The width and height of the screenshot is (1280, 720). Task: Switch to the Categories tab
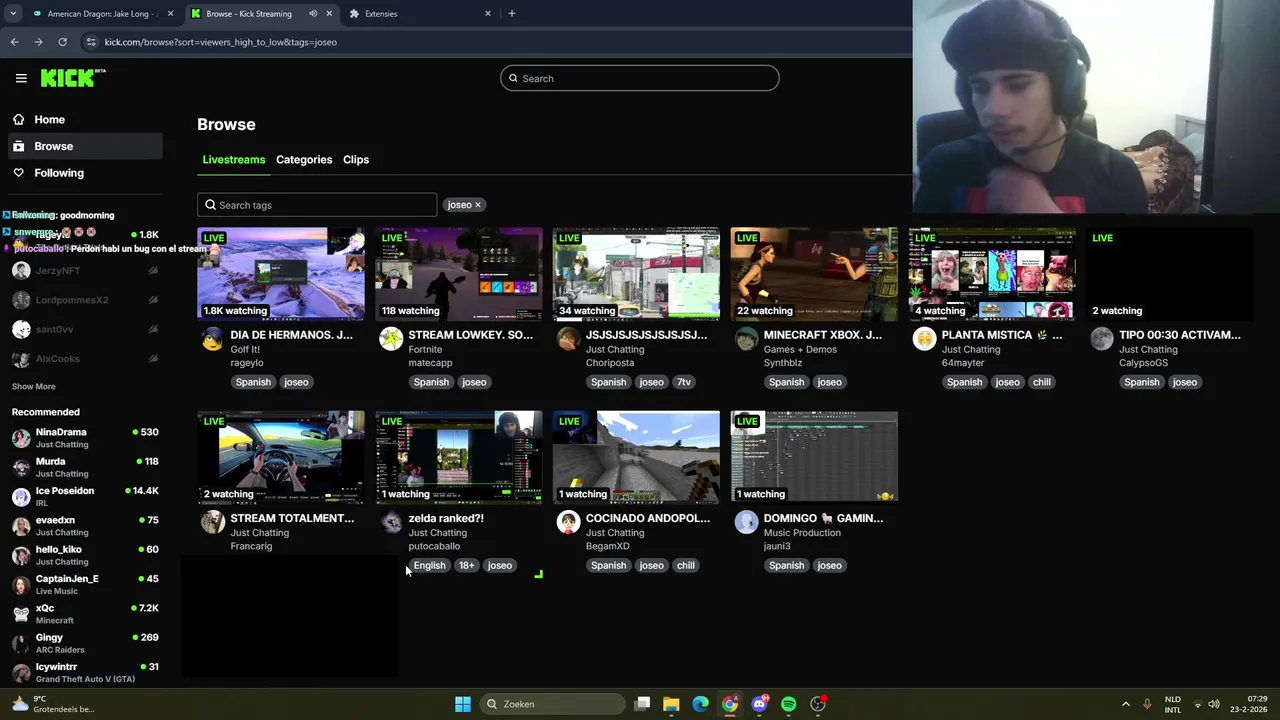point(304,160)
